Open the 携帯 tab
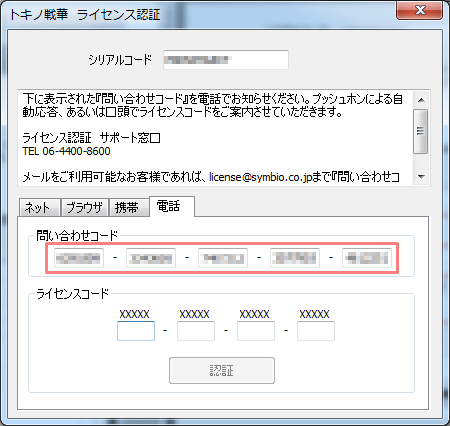 129,208
